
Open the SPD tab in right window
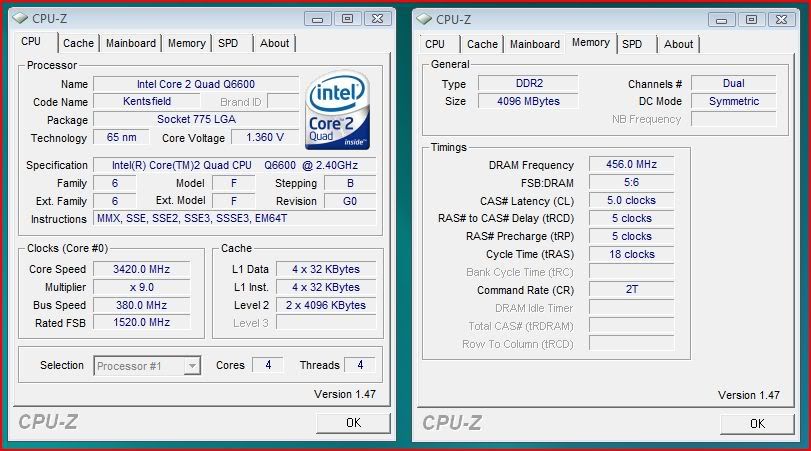coord(632,44)
